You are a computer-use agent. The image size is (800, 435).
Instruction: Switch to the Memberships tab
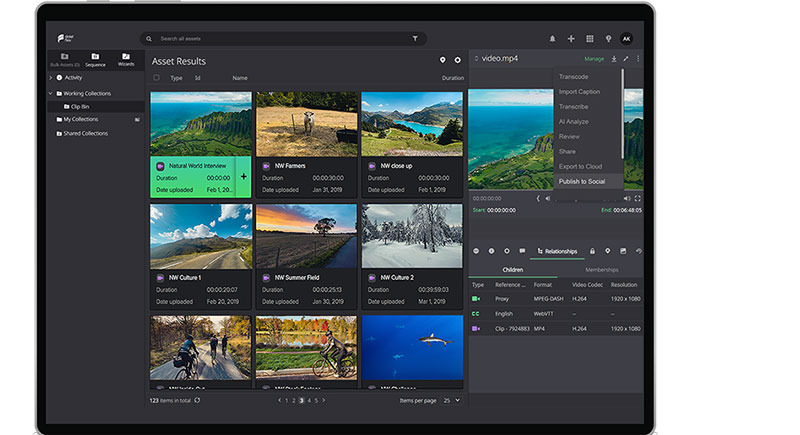click(601, 270)
